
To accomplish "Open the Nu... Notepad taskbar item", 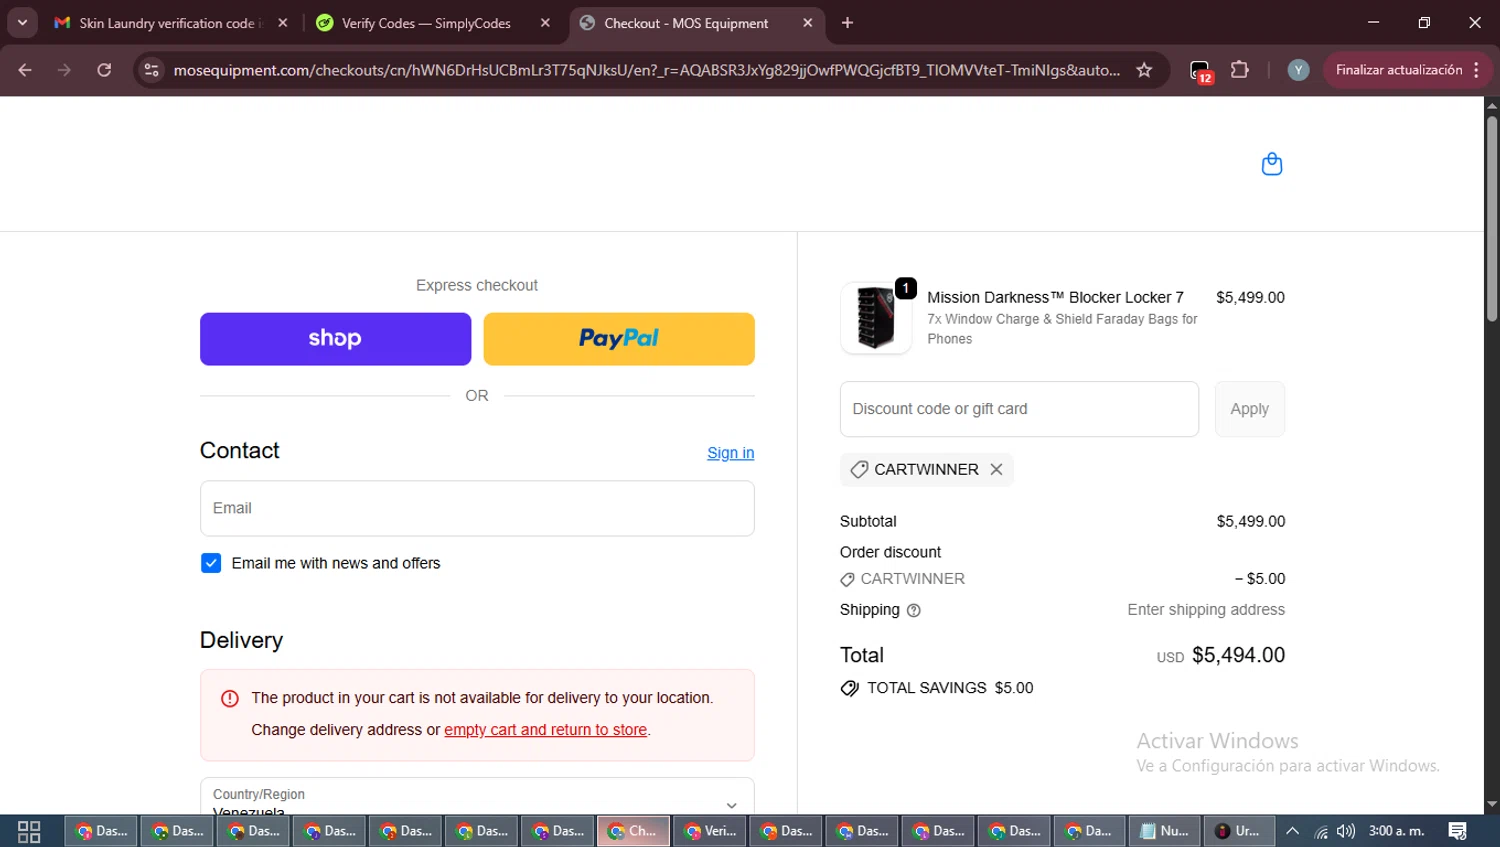I will pos(1165,831).
